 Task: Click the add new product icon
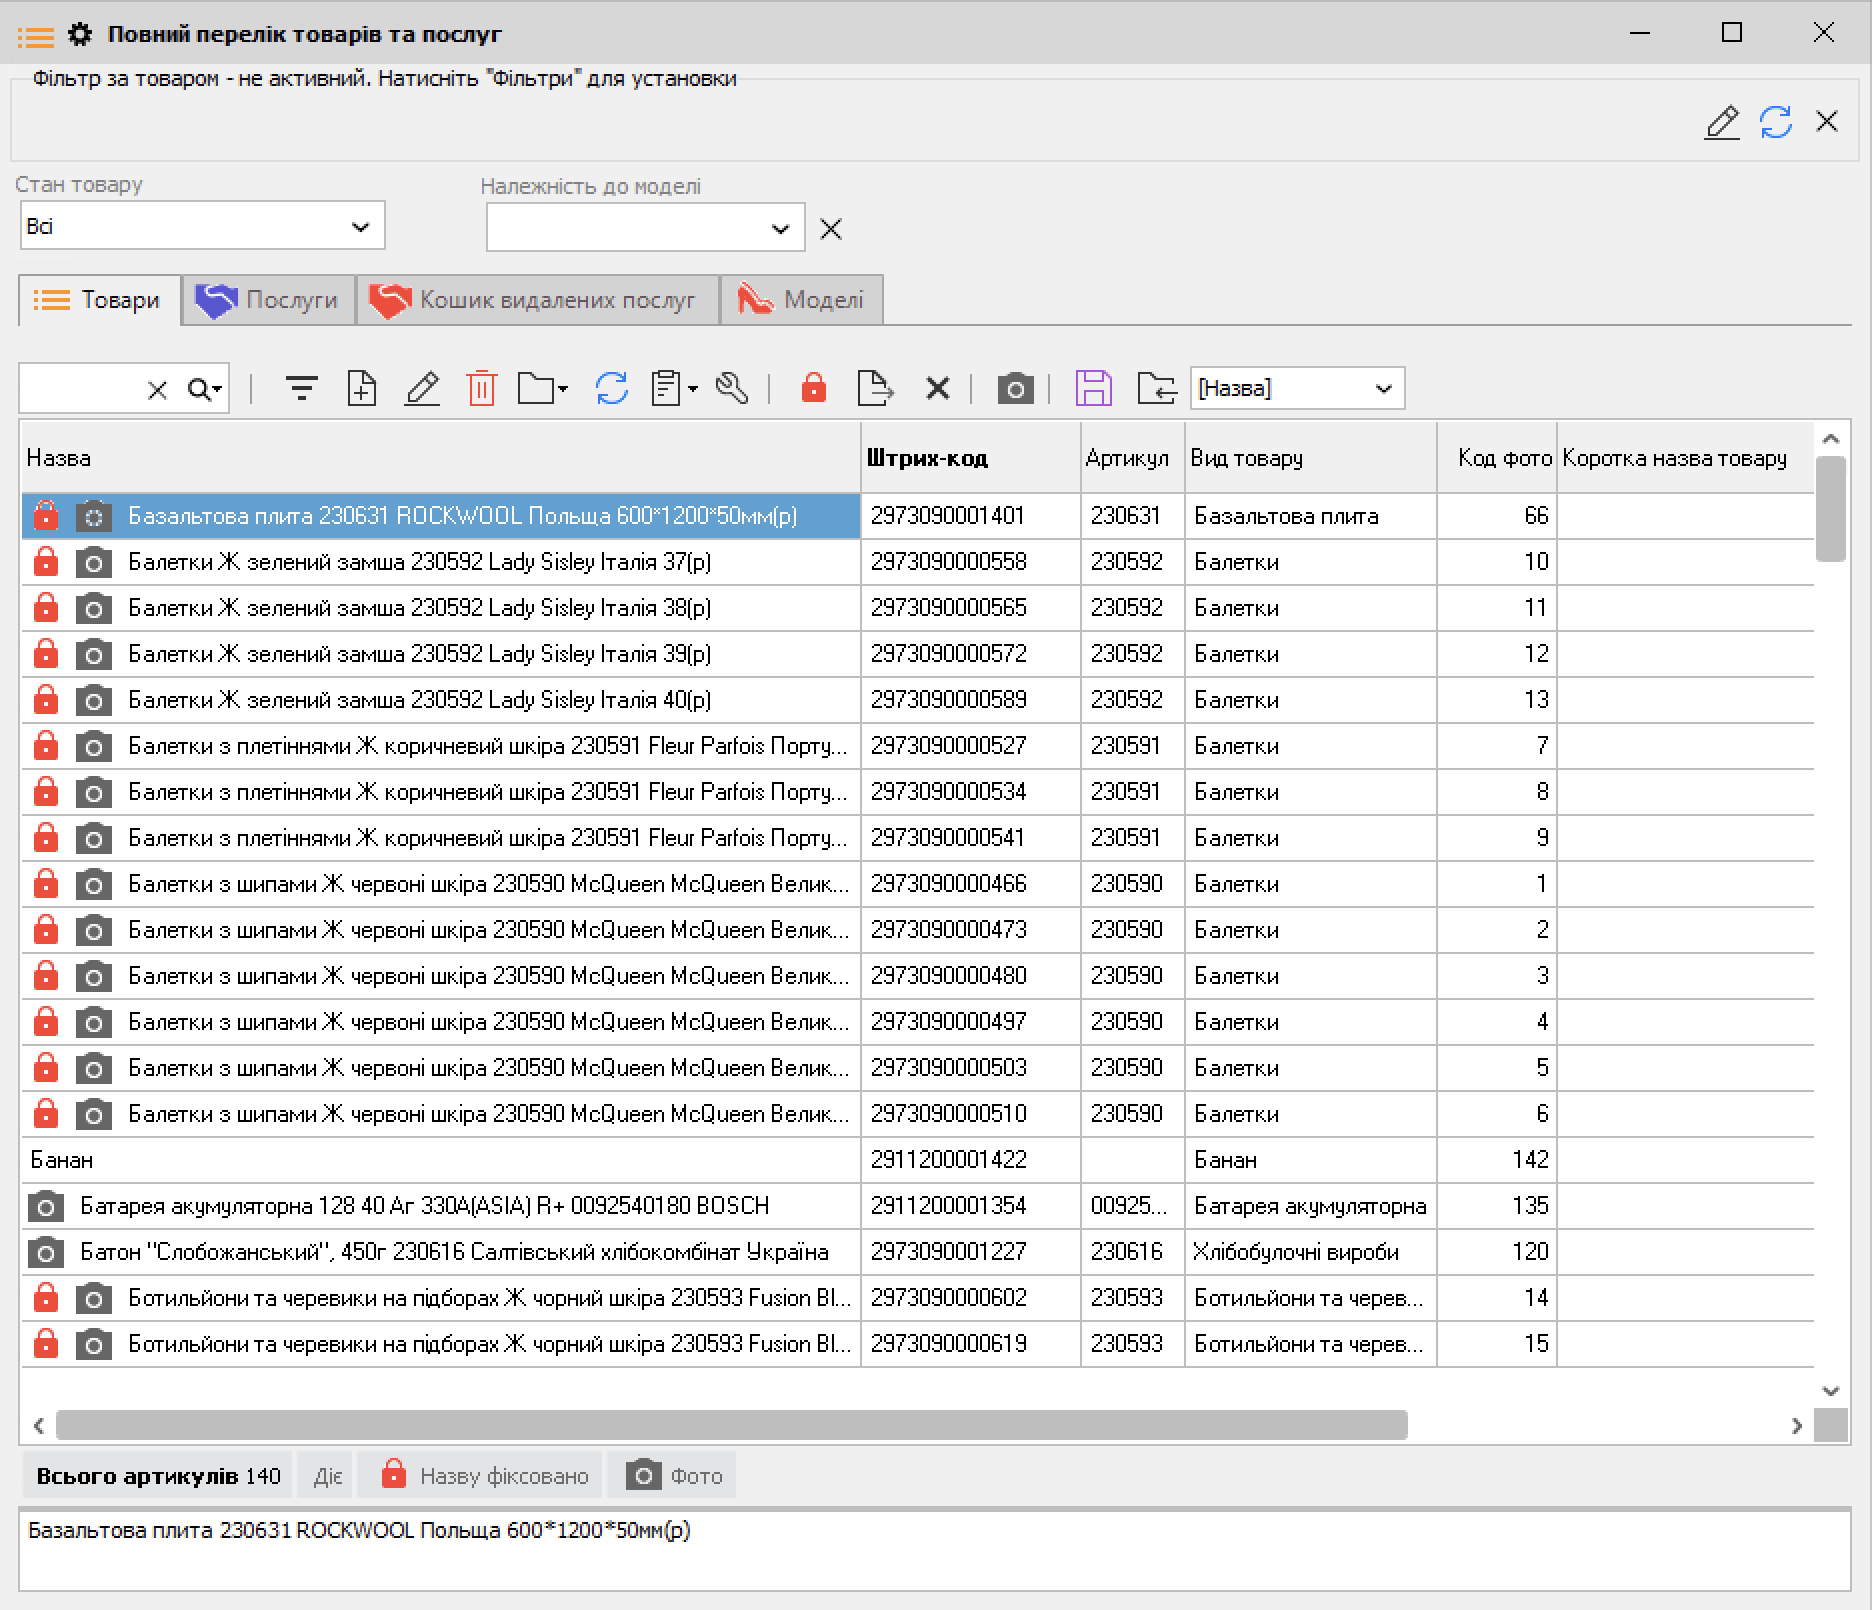(361, 388)
